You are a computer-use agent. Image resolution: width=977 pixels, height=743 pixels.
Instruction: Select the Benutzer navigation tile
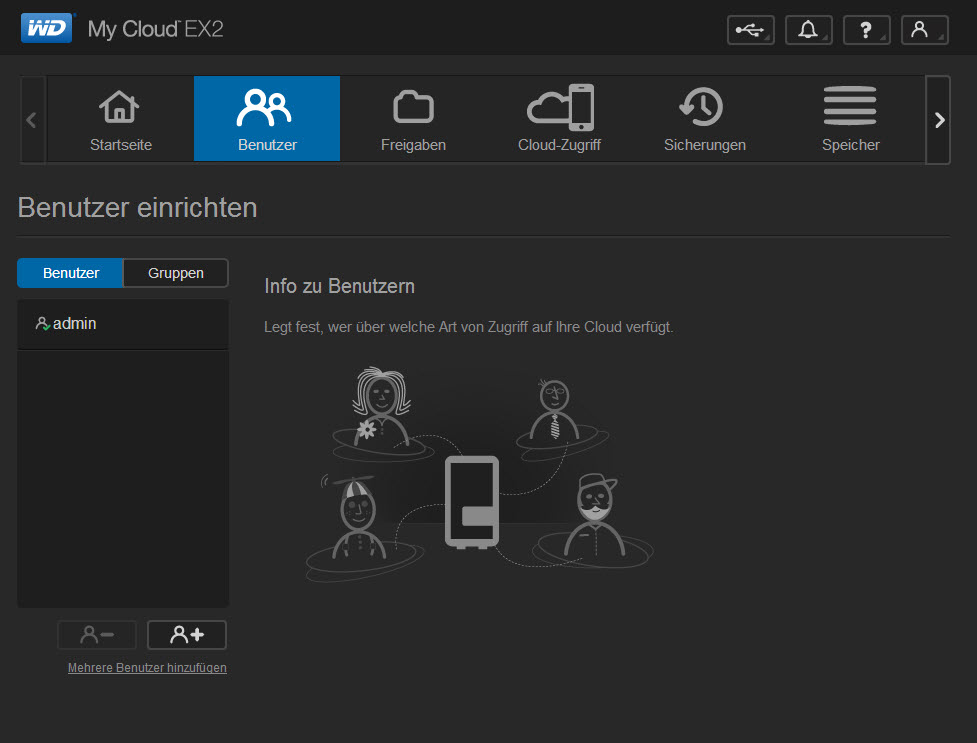pyautogui.click(x=267, y=119)
